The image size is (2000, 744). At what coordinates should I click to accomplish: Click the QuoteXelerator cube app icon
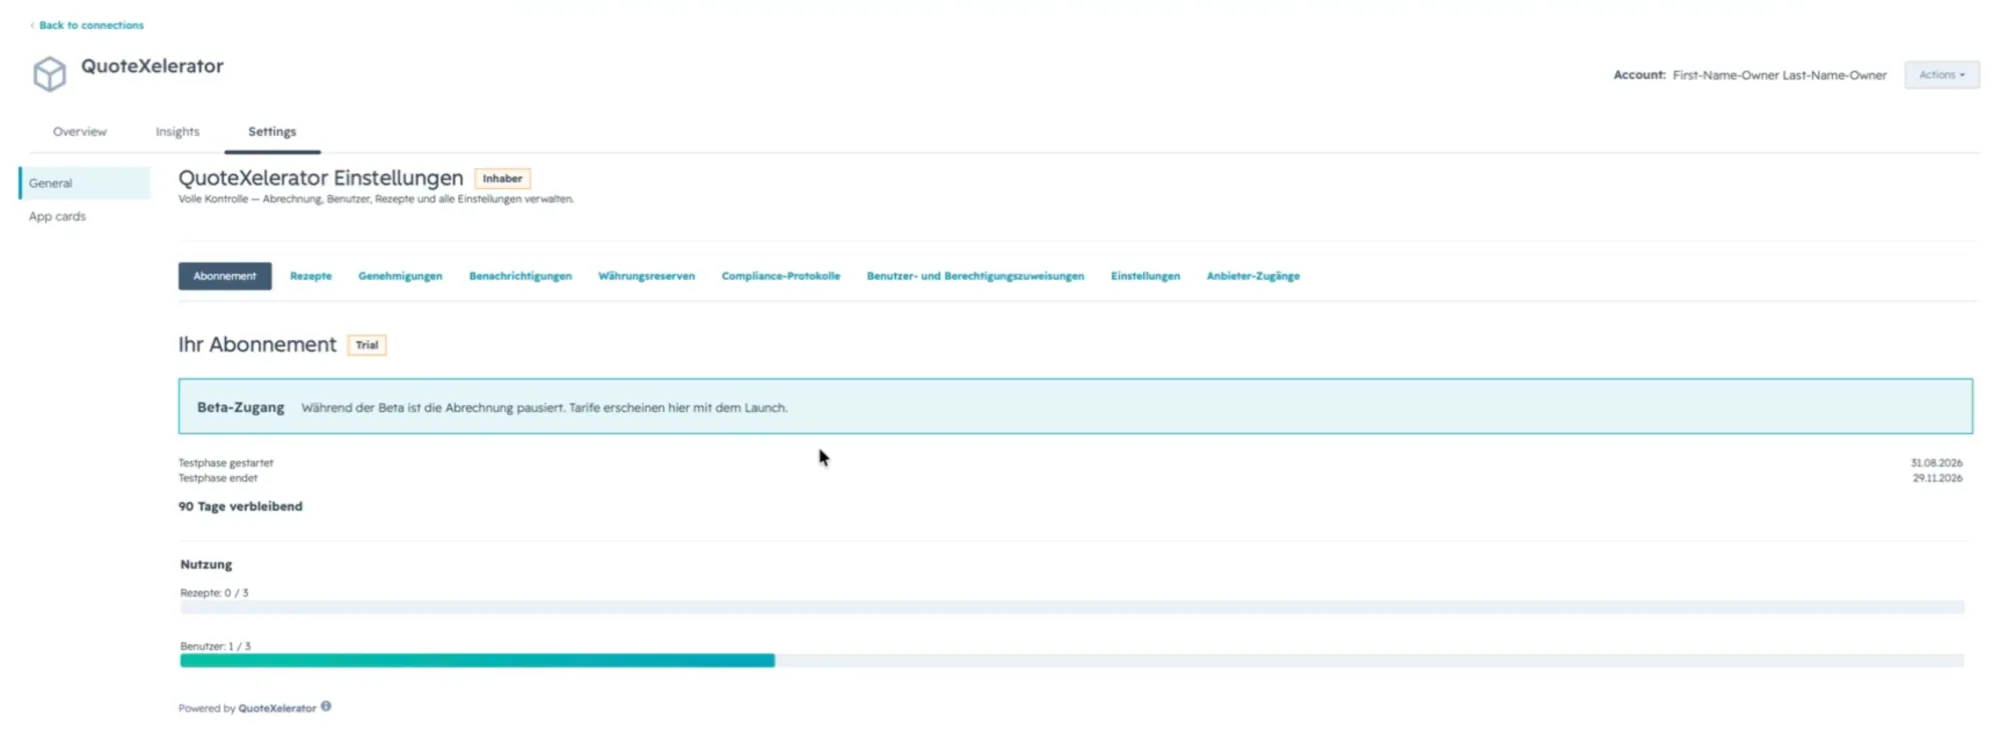(x=49, y=74)
